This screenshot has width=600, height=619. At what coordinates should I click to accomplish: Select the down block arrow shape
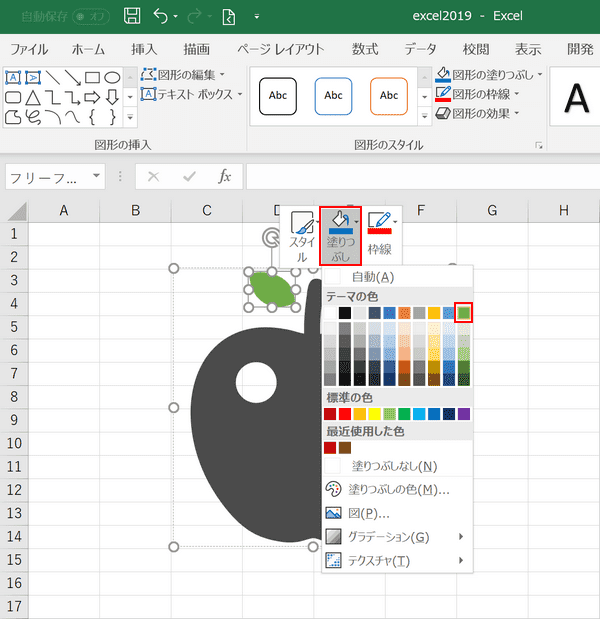pos(112,98)
